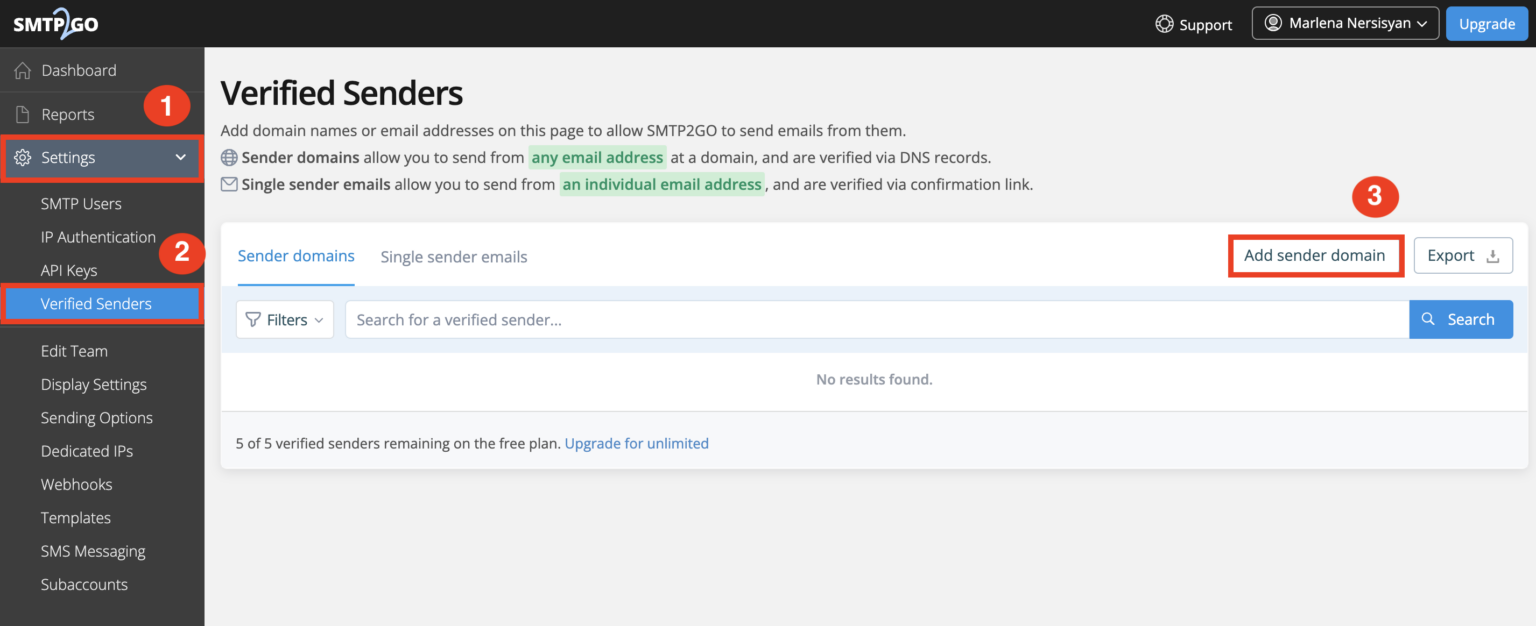Open Reports via the document icon

click(x=23, y=113)
